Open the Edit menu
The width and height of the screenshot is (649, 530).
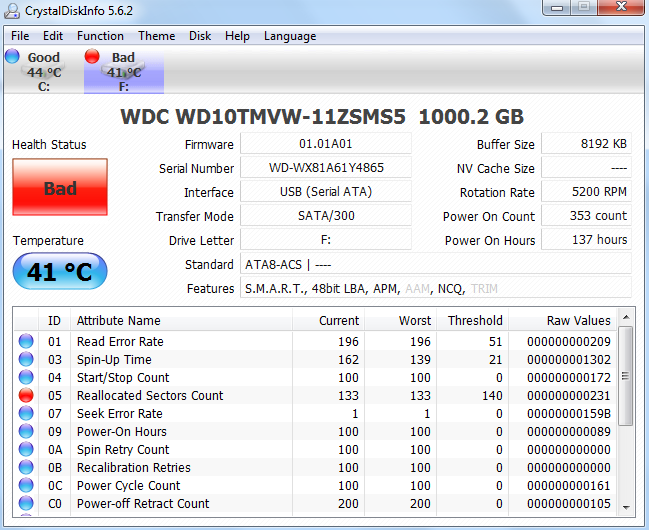point(53,36)
